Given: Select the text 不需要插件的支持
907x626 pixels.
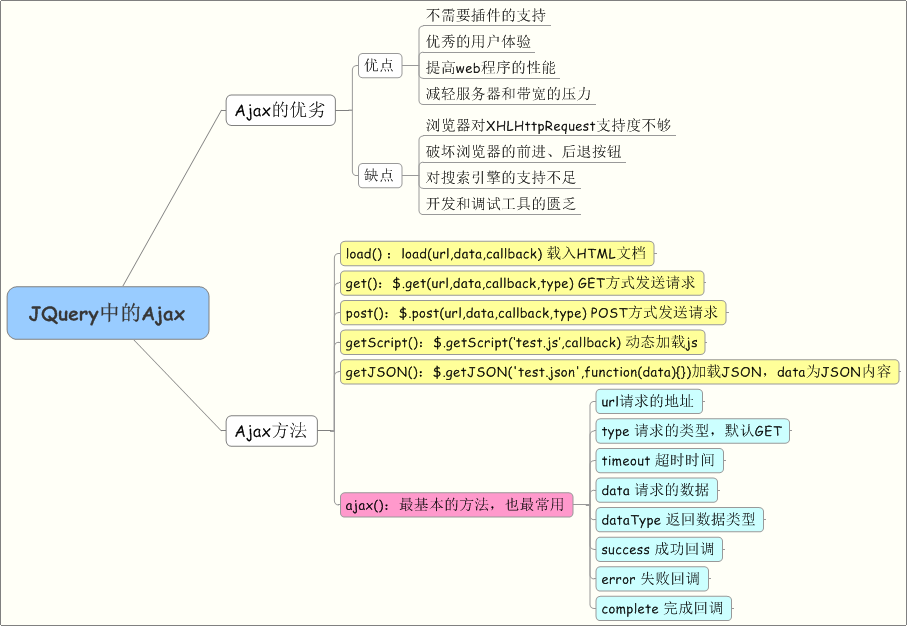Looking at the screenshot, I should pyautogui.click(x=485, y=16).
